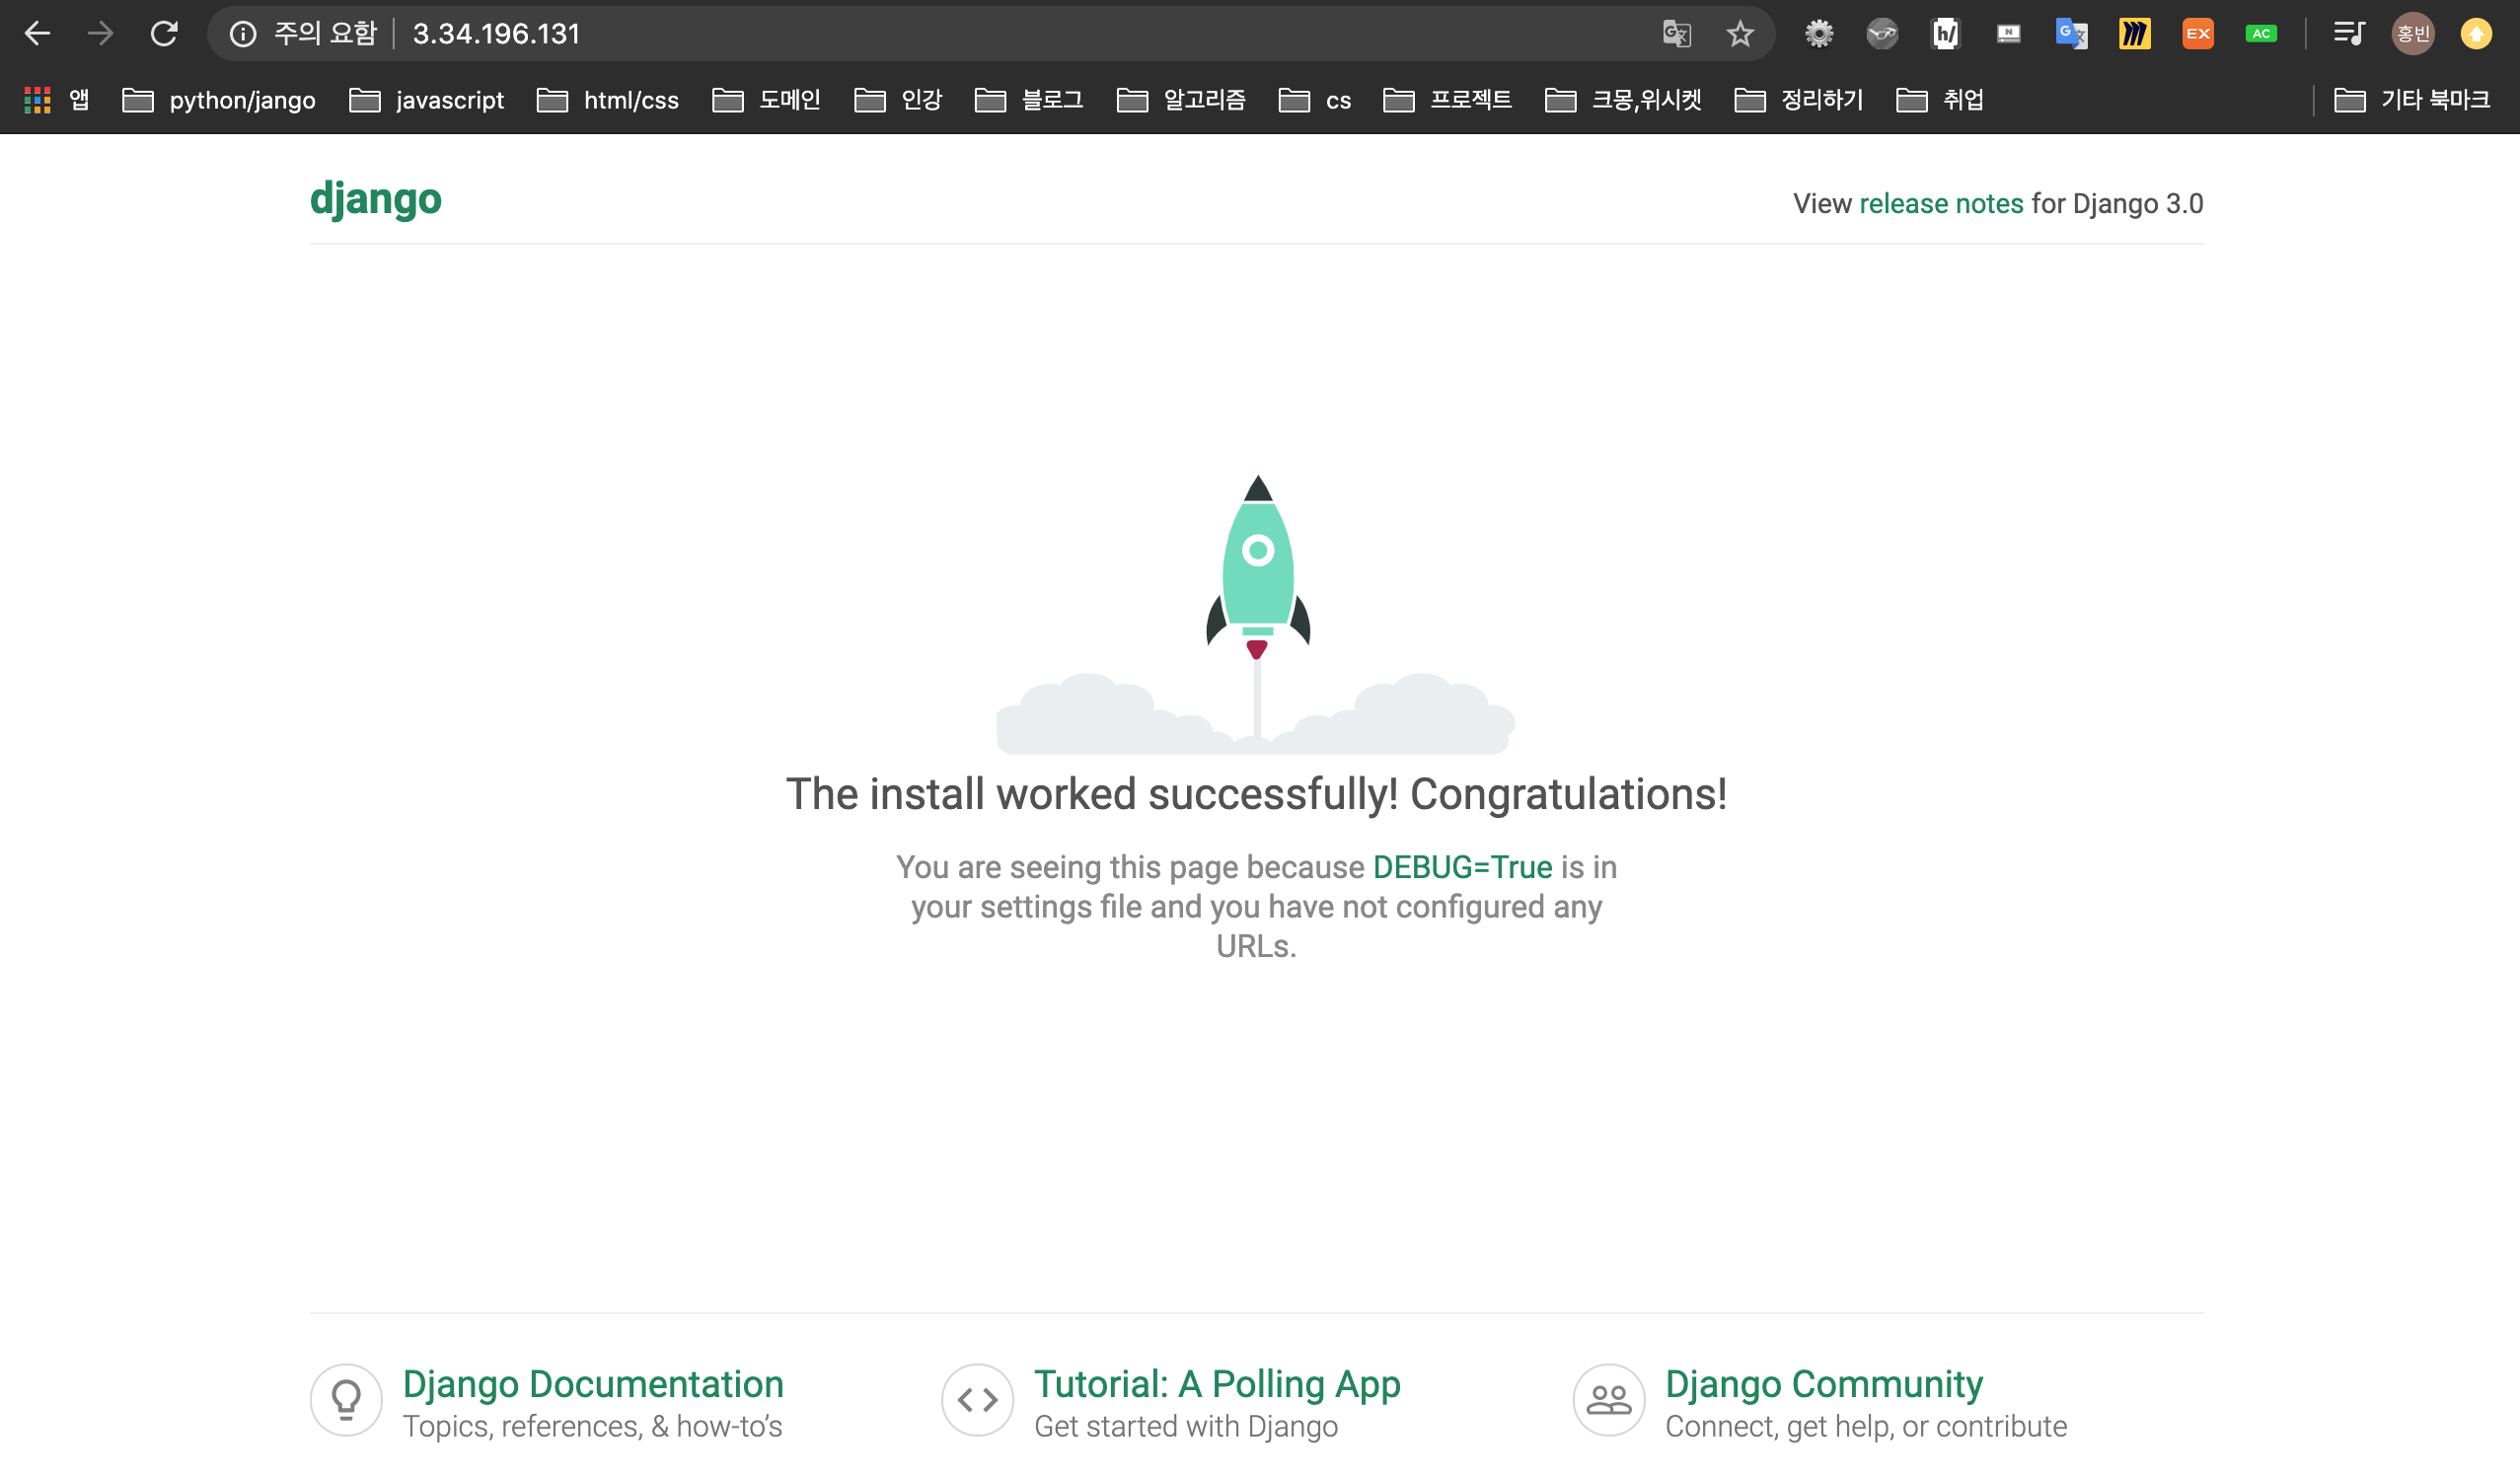The image size is (2520, 1476).
Task: Open the 프로젝트 bookmark folder
Action: (1447, 100)
